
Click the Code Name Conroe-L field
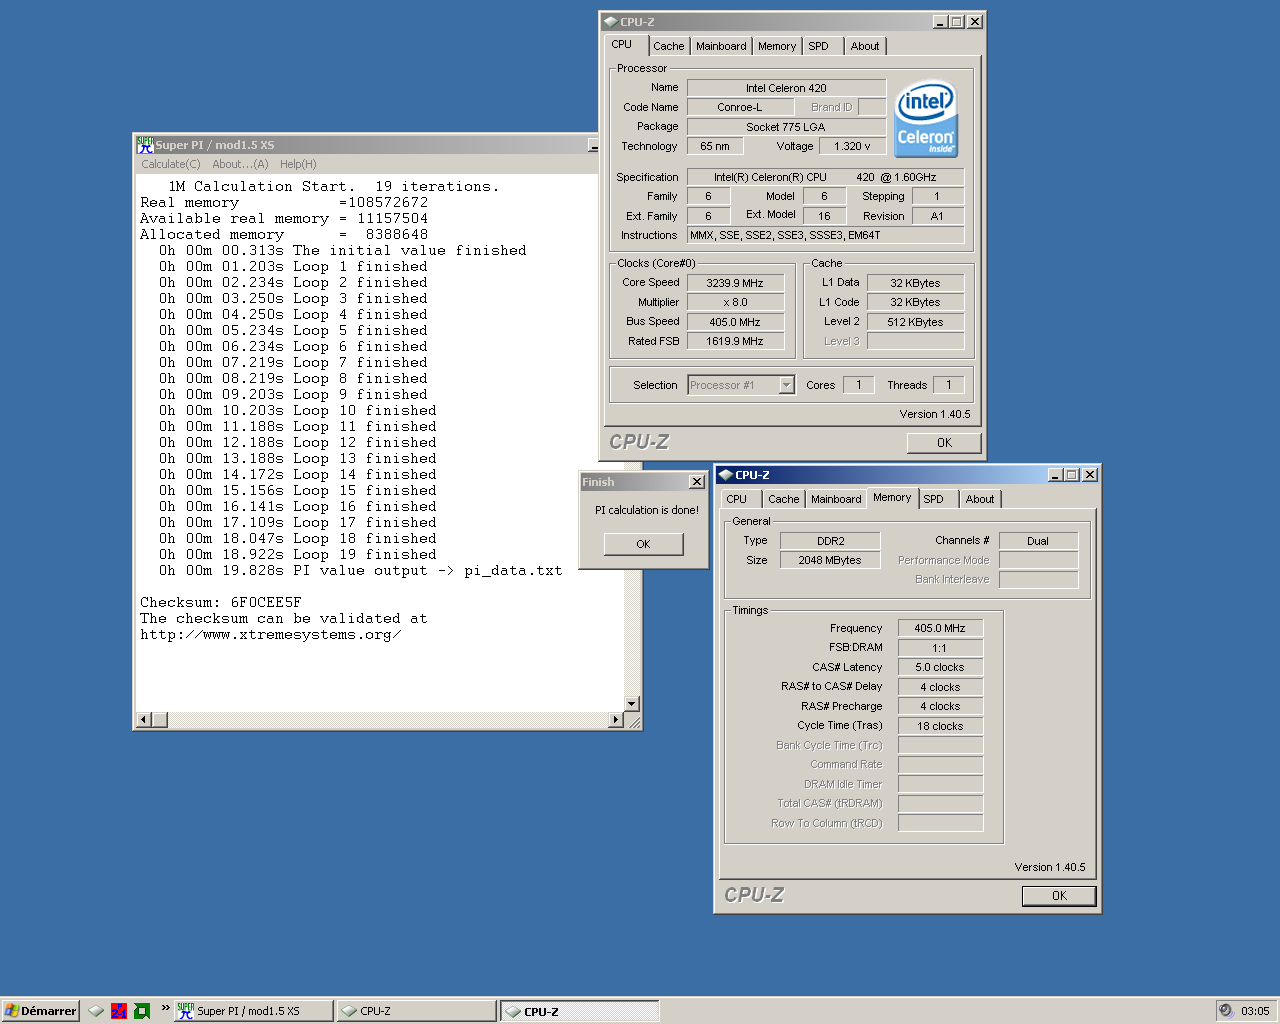pos(740,107)
